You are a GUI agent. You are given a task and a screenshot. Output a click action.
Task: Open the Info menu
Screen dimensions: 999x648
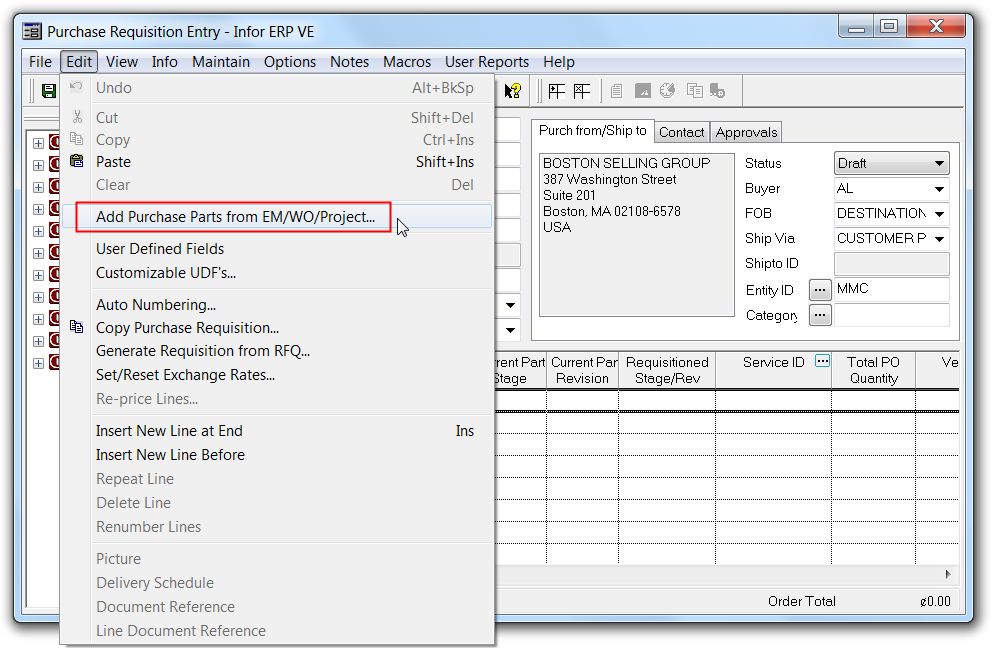[x=164, y=62]
